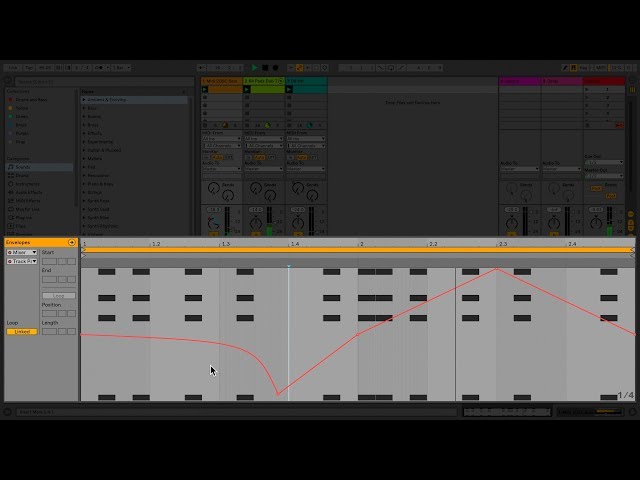Viewport: 640px width, 480px height.
Task: Launch the green clip in track 2
Action: tap(247, 89)
